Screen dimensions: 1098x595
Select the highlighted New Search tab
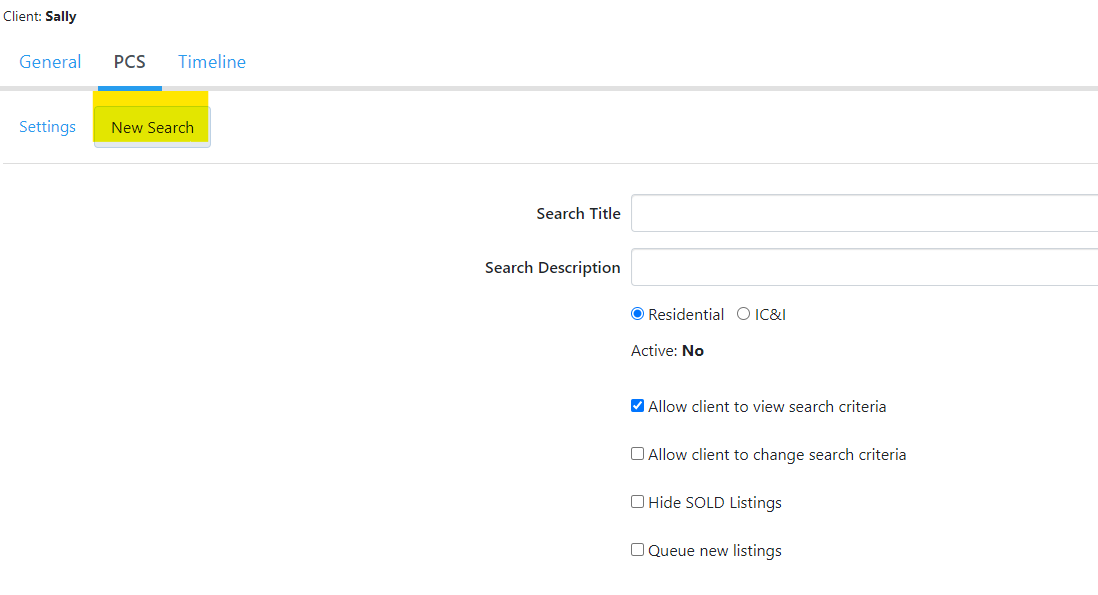[x=151, y=126]
